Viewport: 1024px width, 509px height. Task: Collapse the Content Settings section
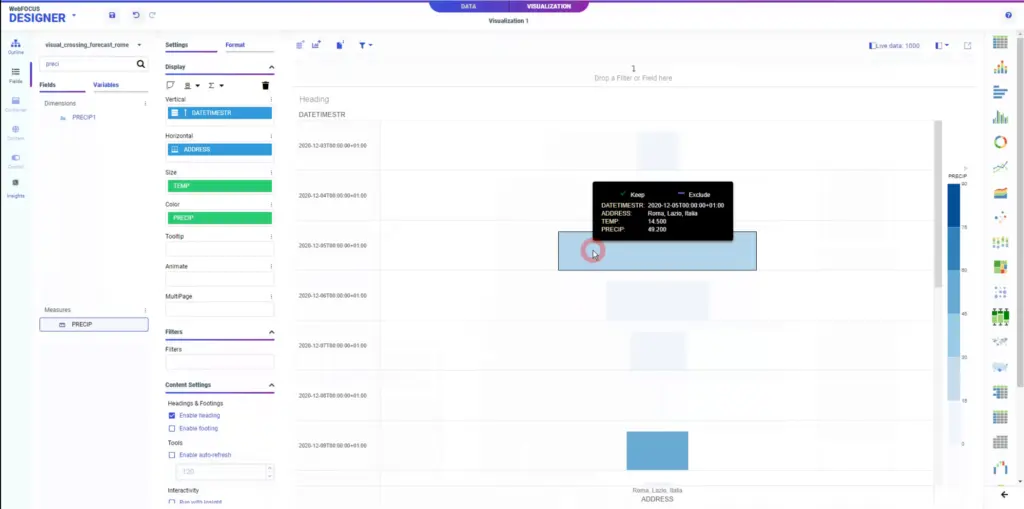point(271,385)
